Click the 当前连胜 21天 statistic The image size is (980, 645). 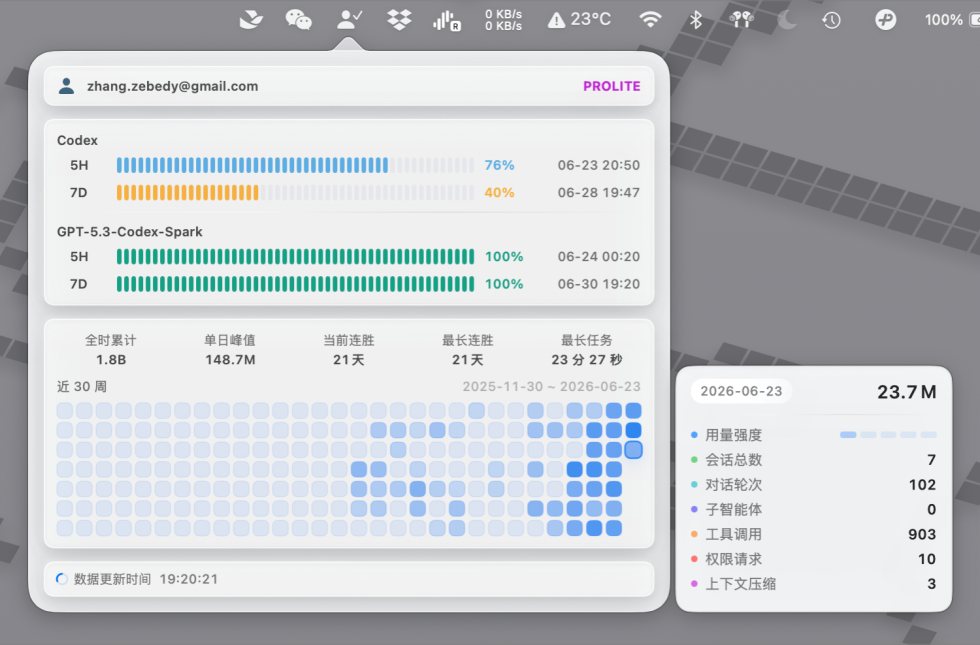pyautogui.click(x=348, y=349)
